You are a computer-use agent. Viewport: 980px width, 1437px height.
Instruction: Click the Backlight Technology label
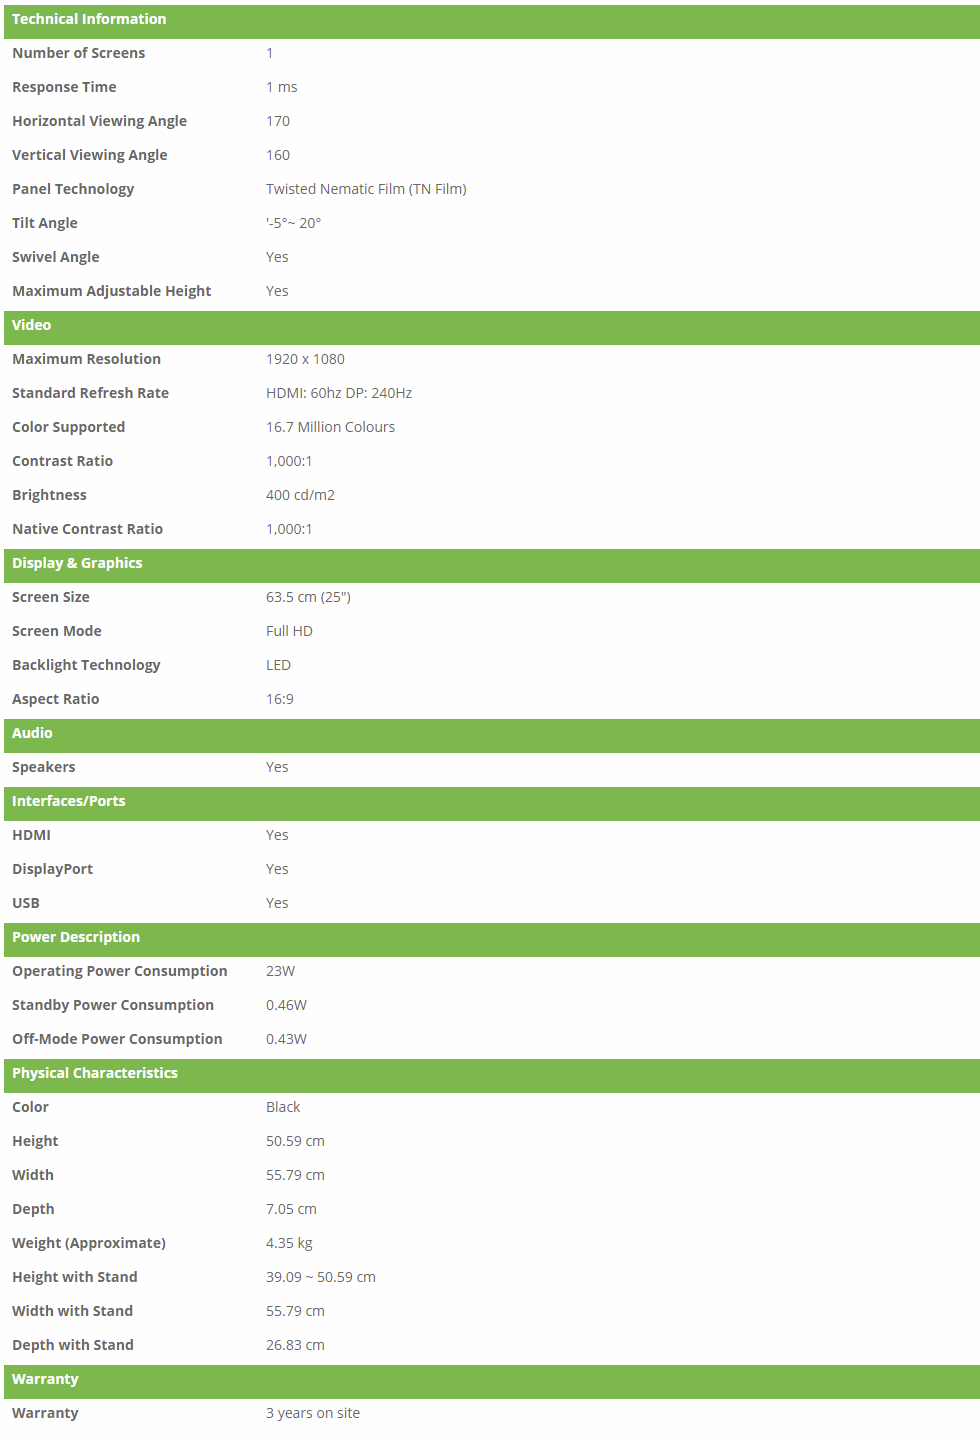click(x=86, y=665)
